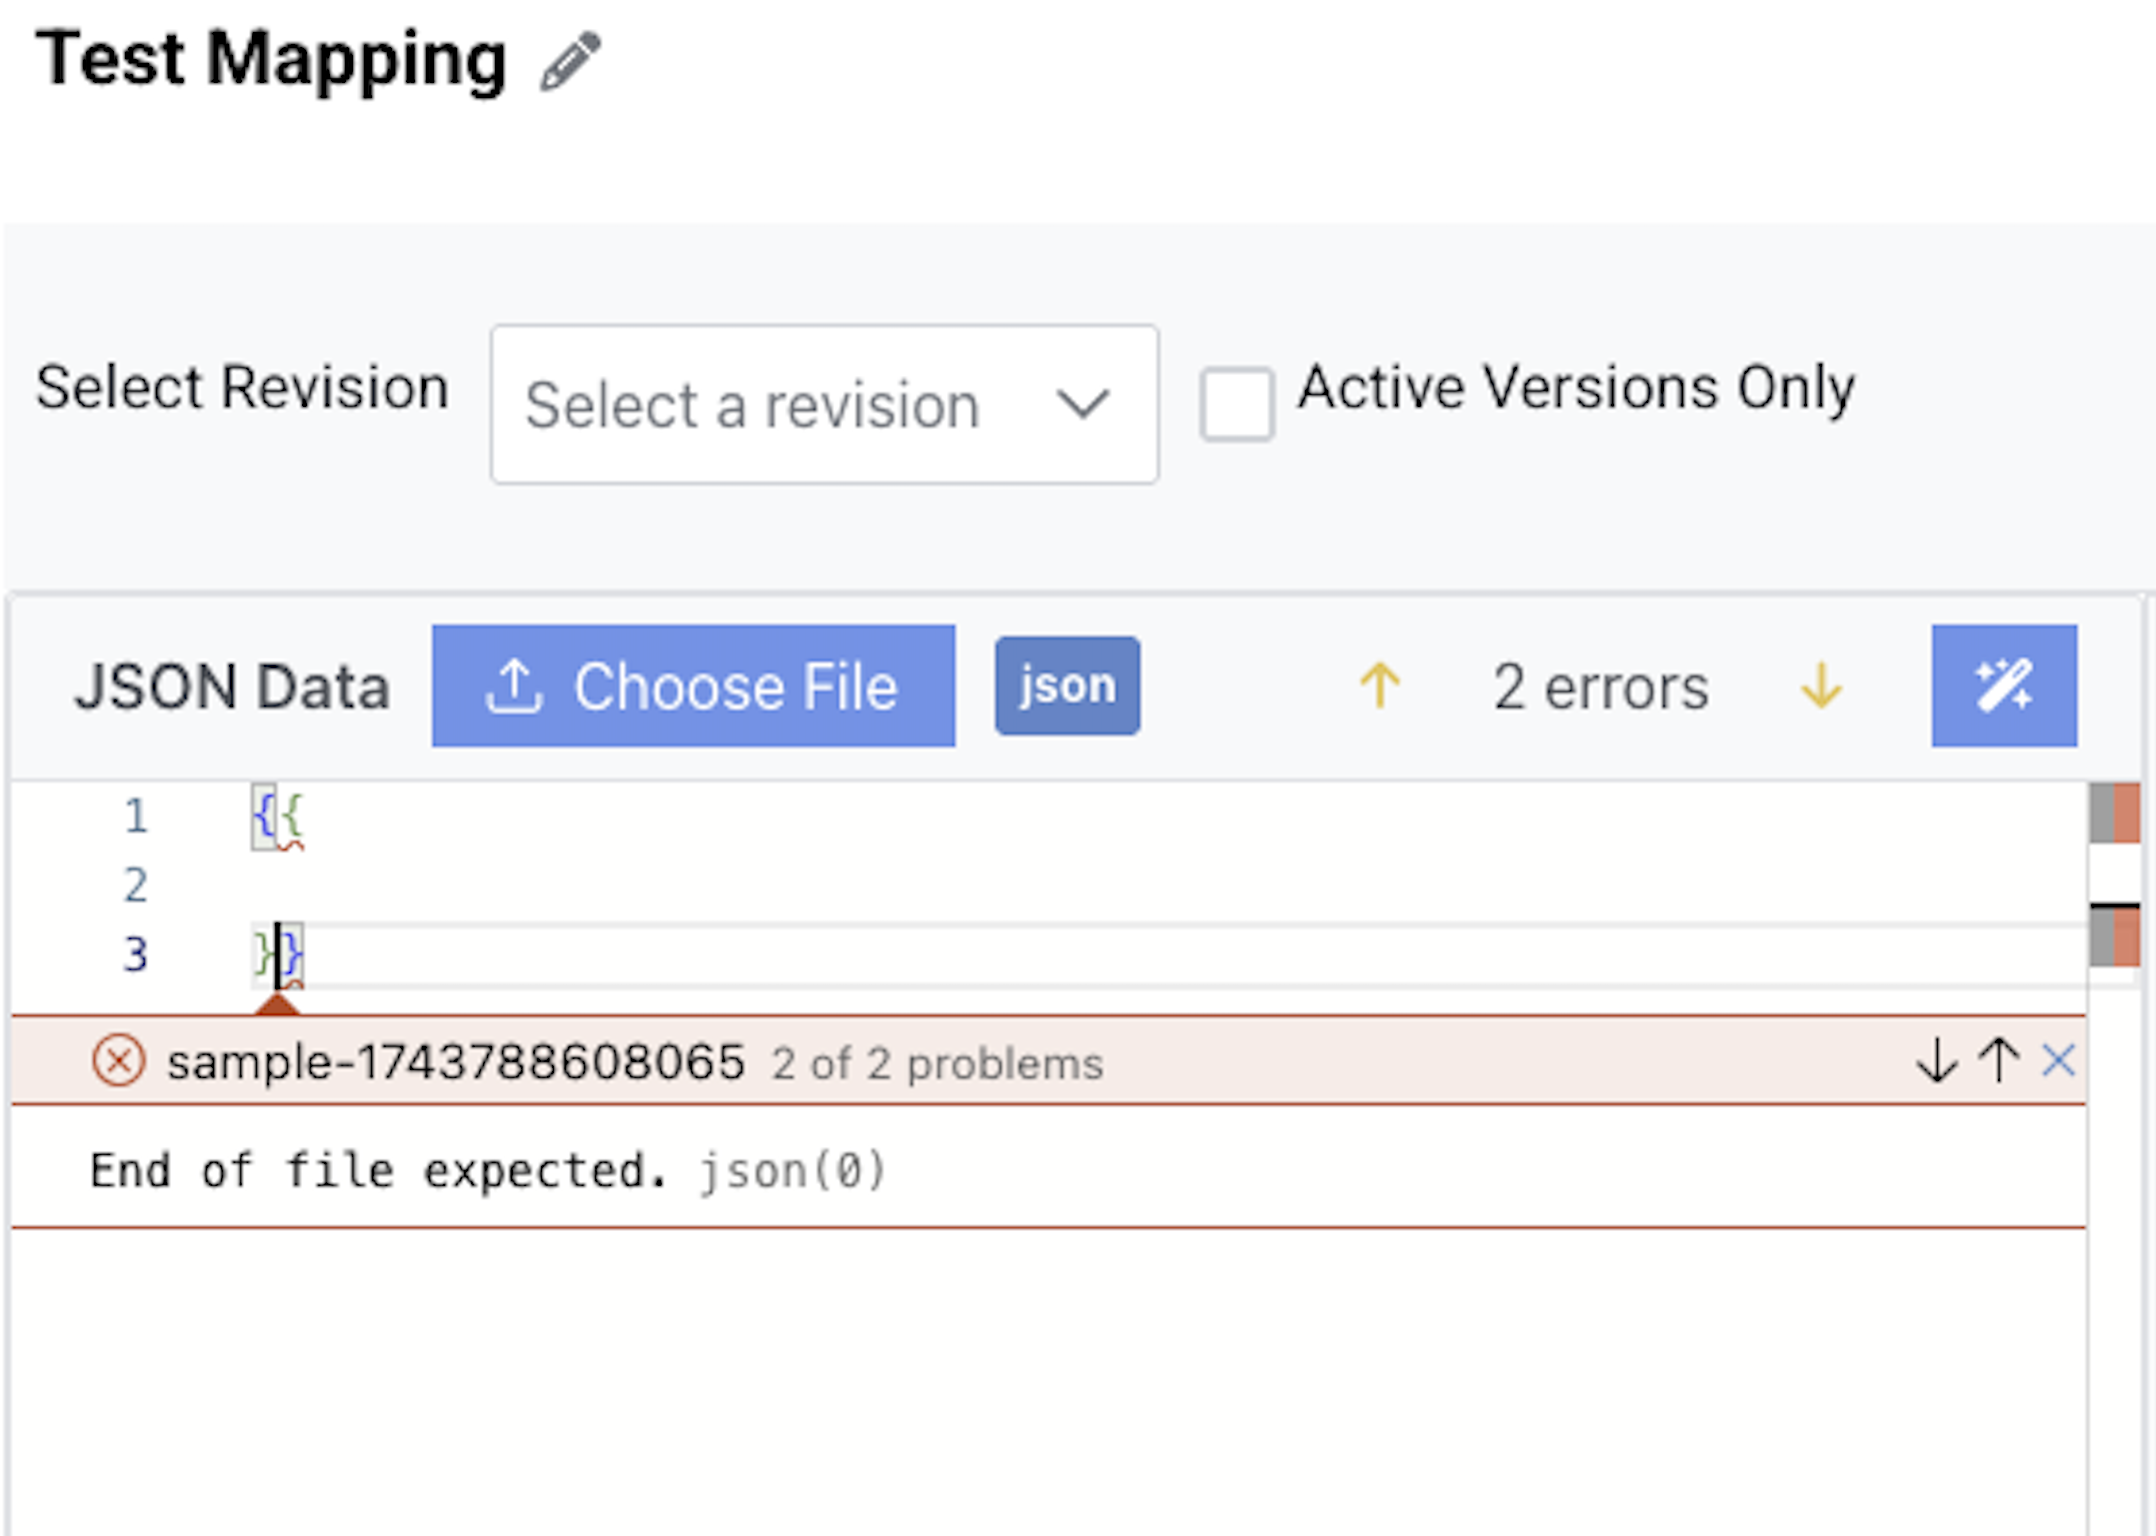Click the sample-1743788608065 file name
Image resolution: width=2156 pixels, height=1536 pixels.
pyautogui.click(x=456, y=1062)
